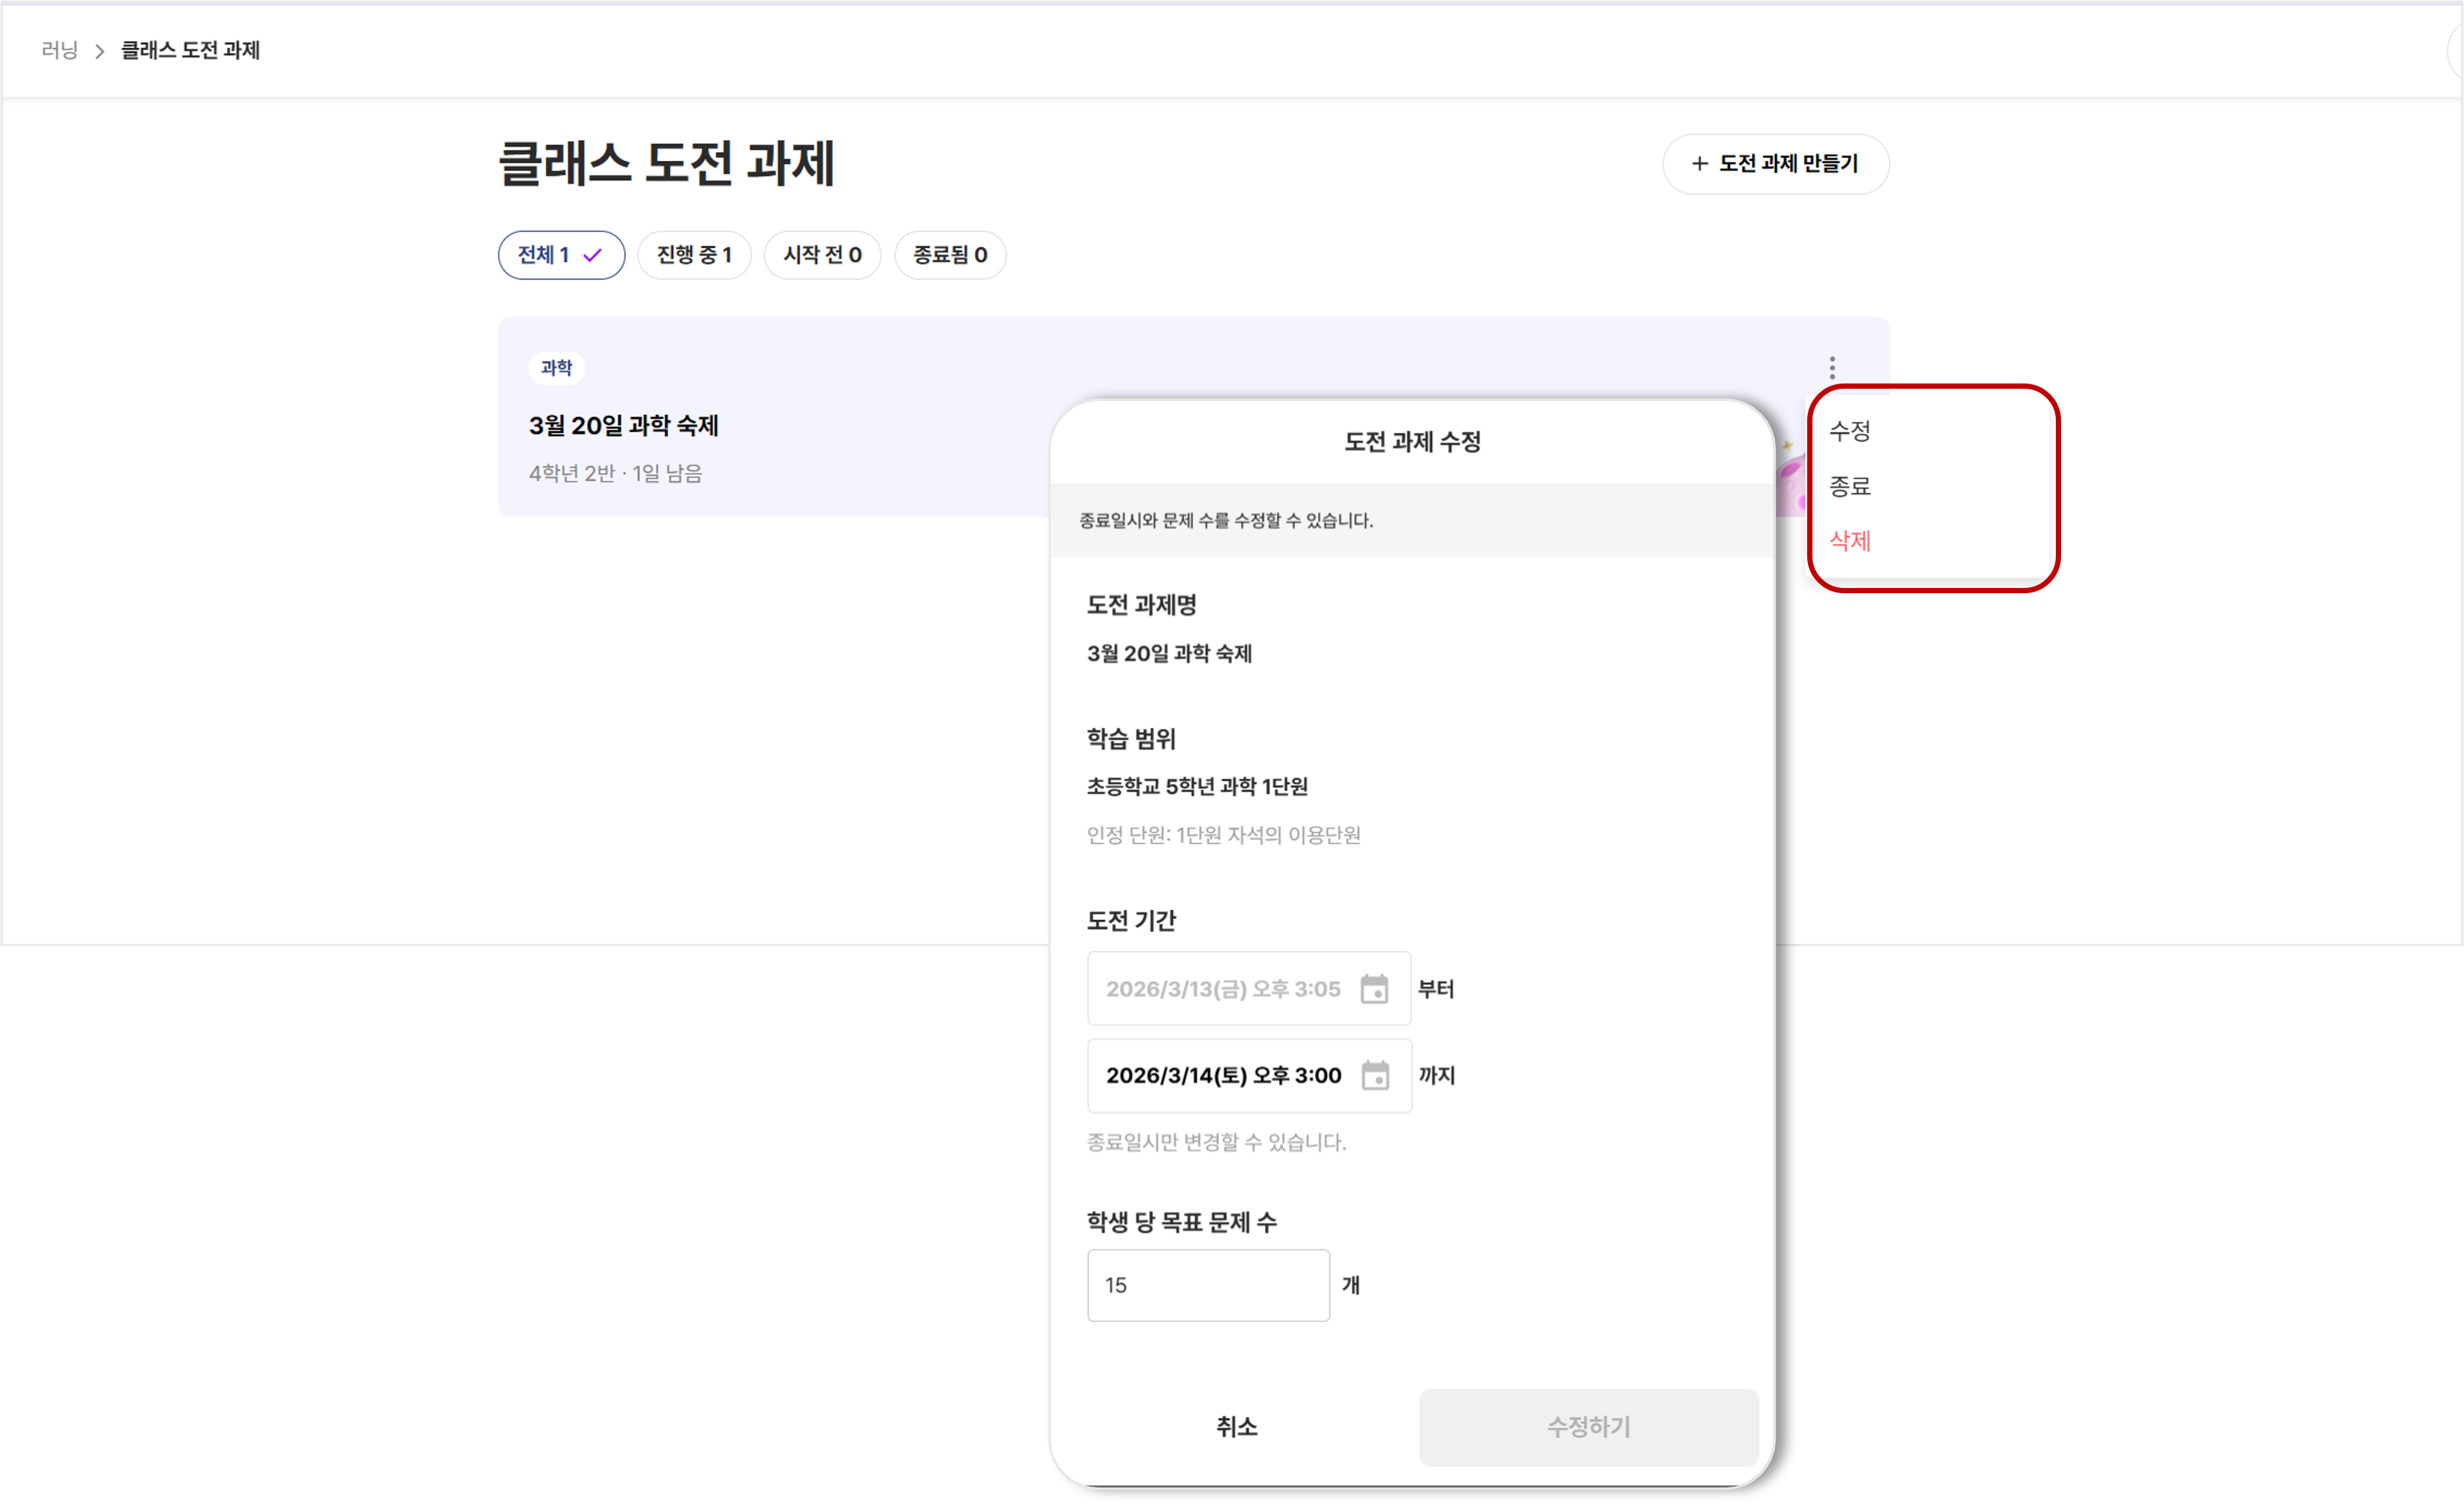2464x1504 pixels.
Task: Click the calendar icon in the start date field
Action: tap(1374, 988)
